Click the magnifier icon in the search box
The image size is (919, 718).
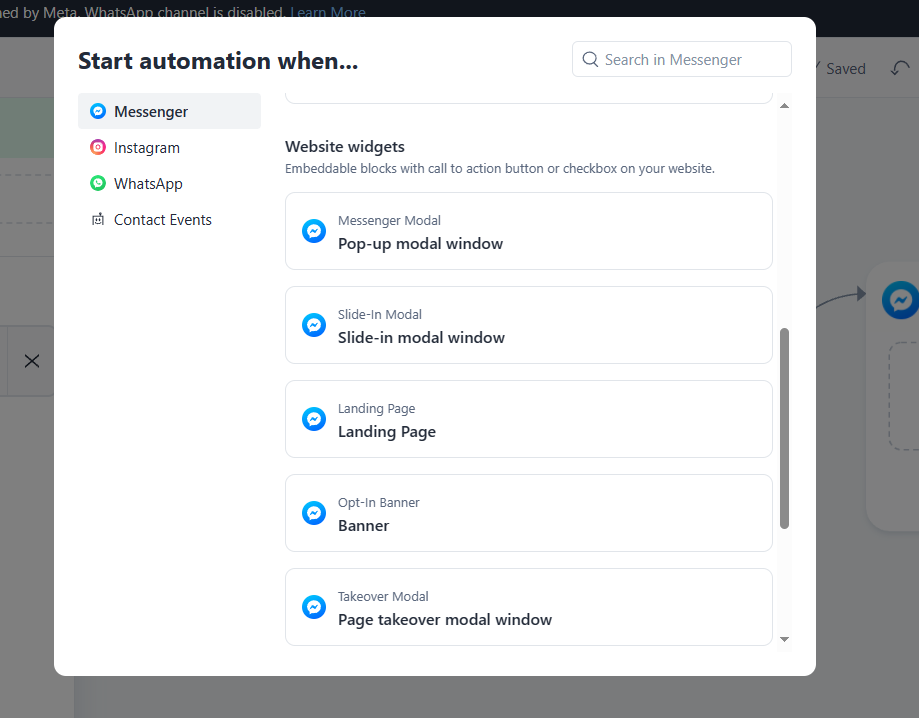tap(591, 60)
